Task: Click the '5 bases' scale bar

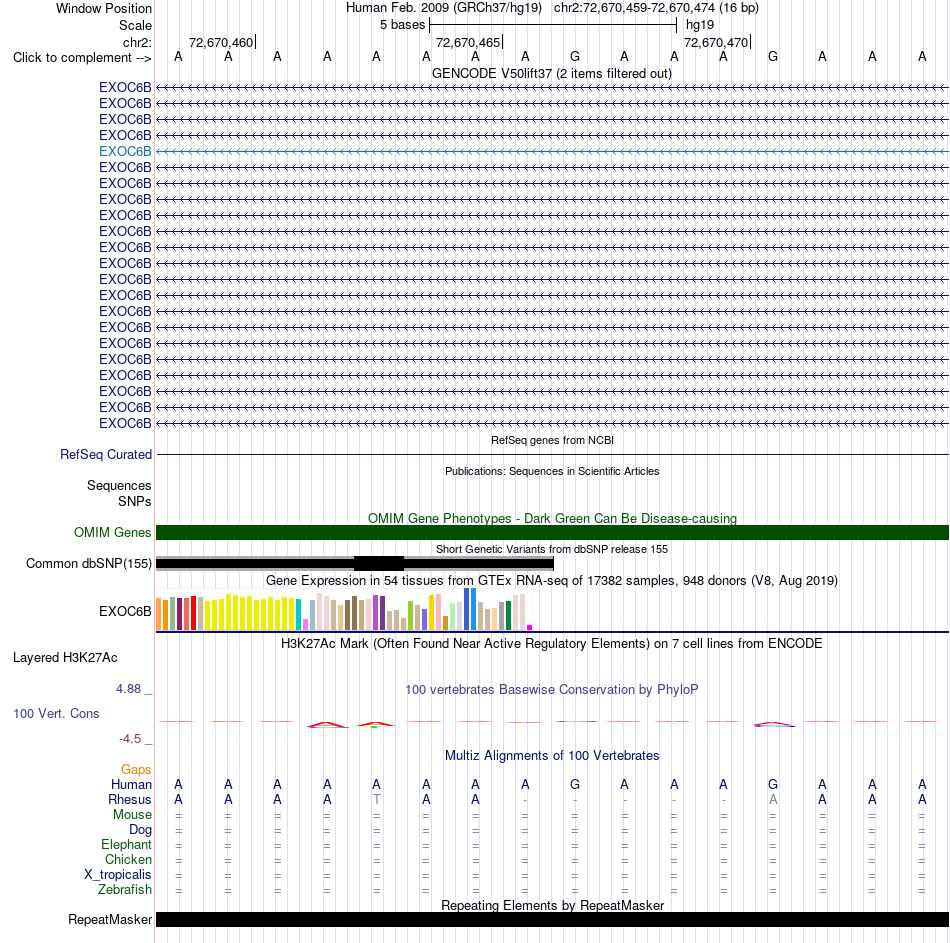Action: [553, 25]
